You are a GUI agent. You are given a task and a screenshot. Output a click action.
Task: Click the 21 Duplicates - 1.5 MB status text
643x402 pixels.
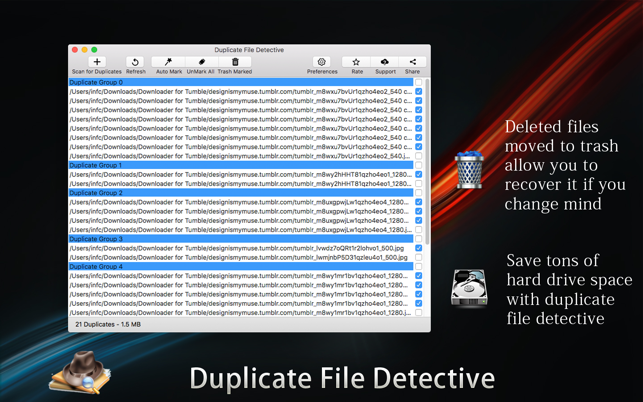click(x=108, y=324)
